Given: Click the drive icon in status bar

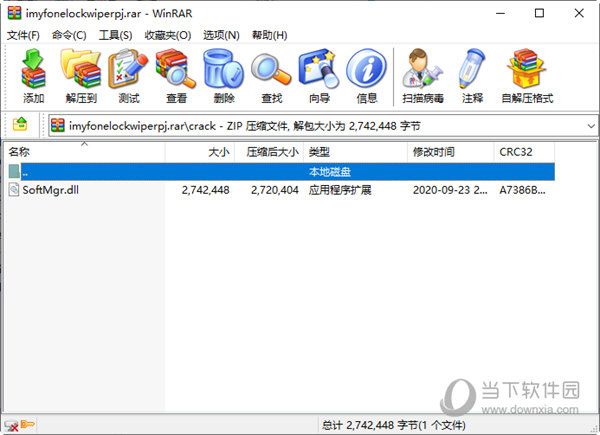Looking at the screenshot, I should click(x=11, y=425).
